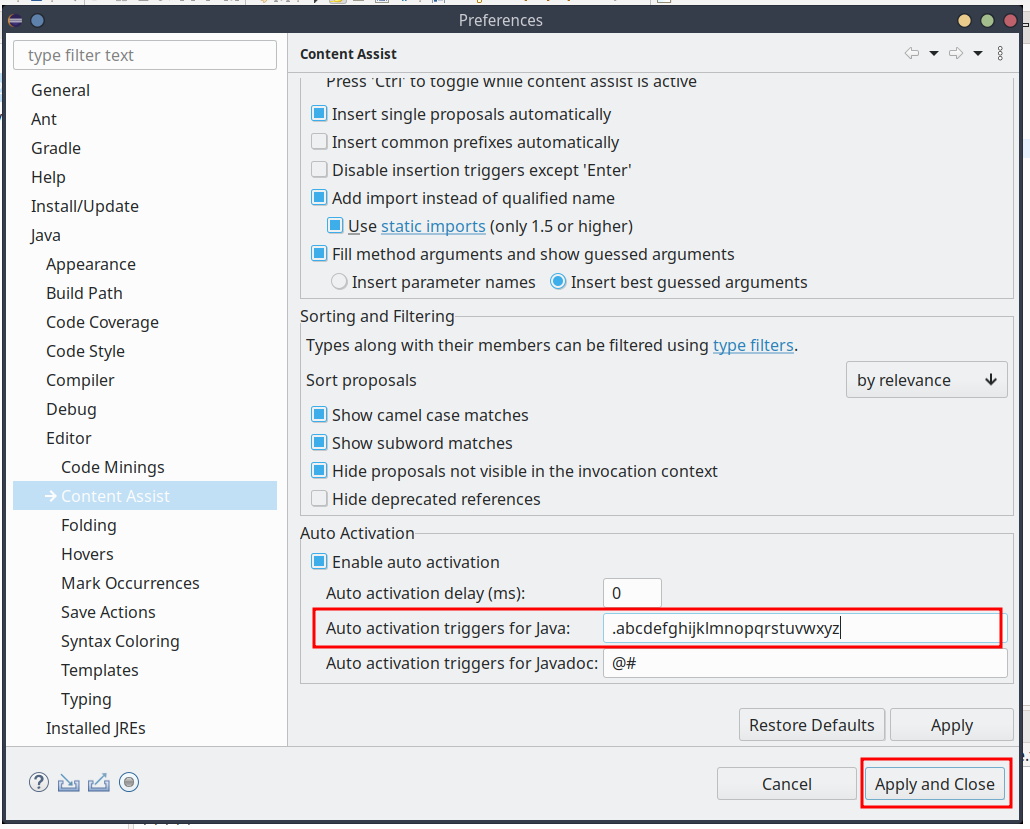Viewport: 1030px width, 829px height.
Task: Click the Help question mark icon
Action: [x=39, y=782]
